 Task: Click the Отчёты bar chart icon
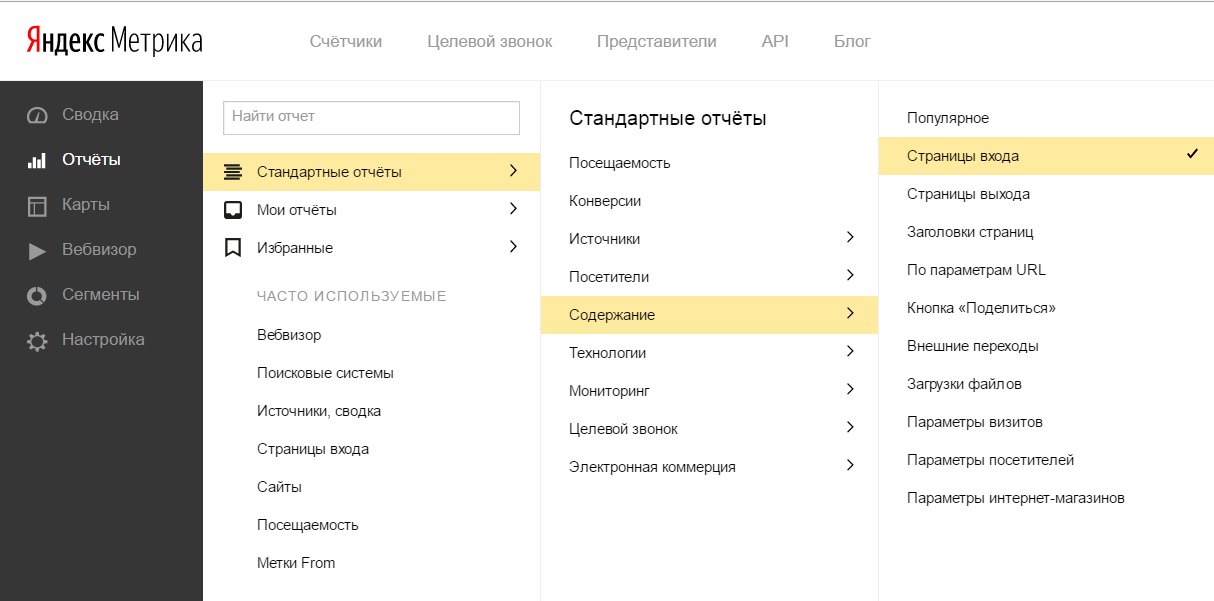point(37,160)
